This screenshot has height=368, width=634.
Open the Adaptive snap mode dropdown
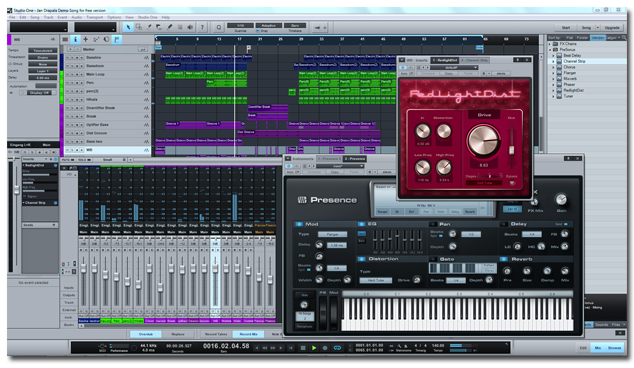pyautogui.click(x=268, y=25)
